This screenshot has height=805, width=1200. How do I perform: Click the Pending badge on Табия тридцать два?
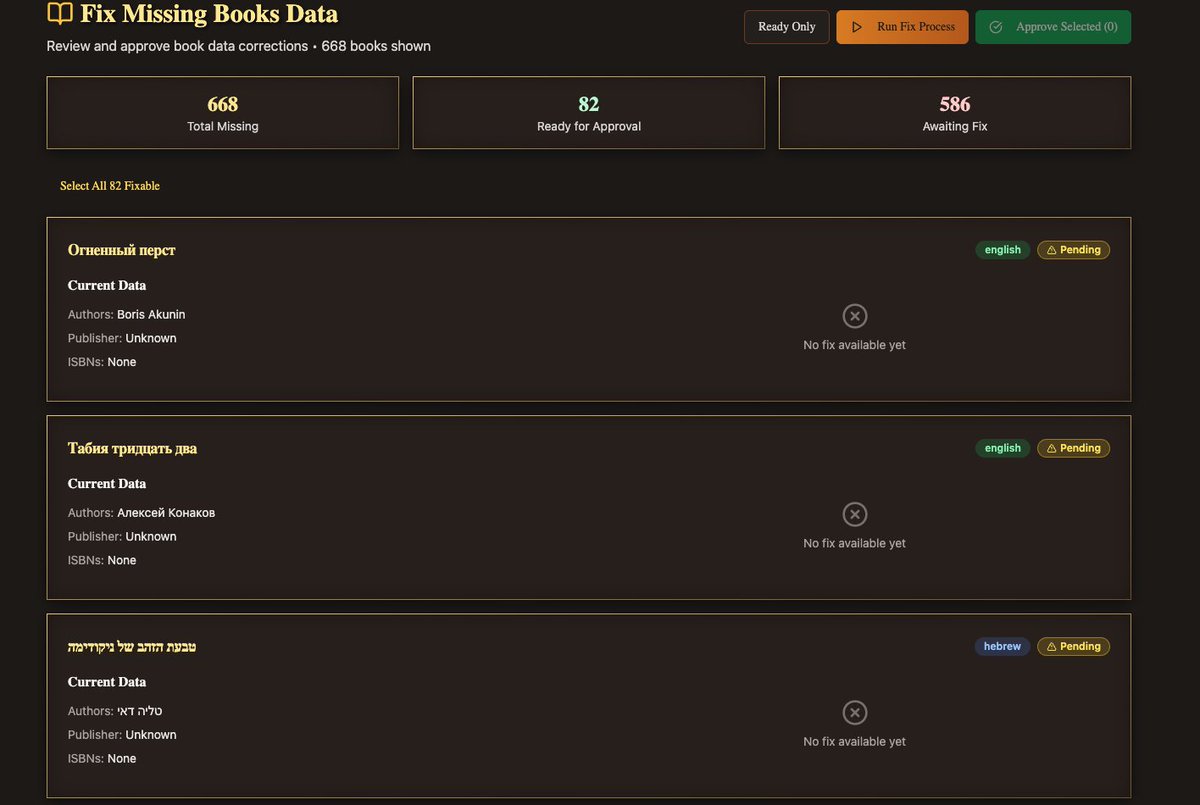(1073, 448)
